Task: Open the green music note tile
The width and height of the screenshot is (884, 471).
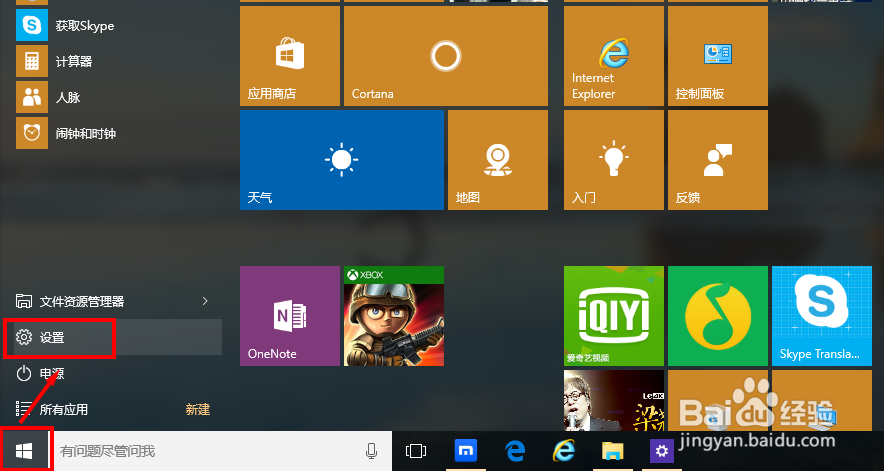Action: [718, 316]
